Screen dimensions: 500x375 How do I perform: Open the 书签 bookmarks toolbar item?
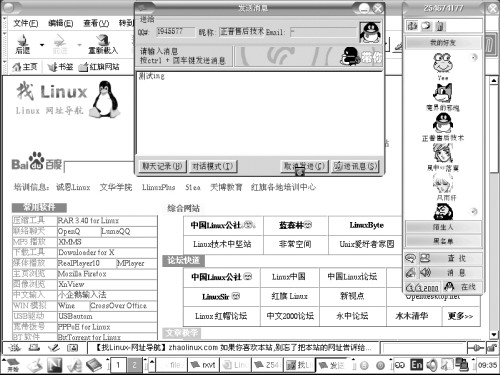[60, 67]
